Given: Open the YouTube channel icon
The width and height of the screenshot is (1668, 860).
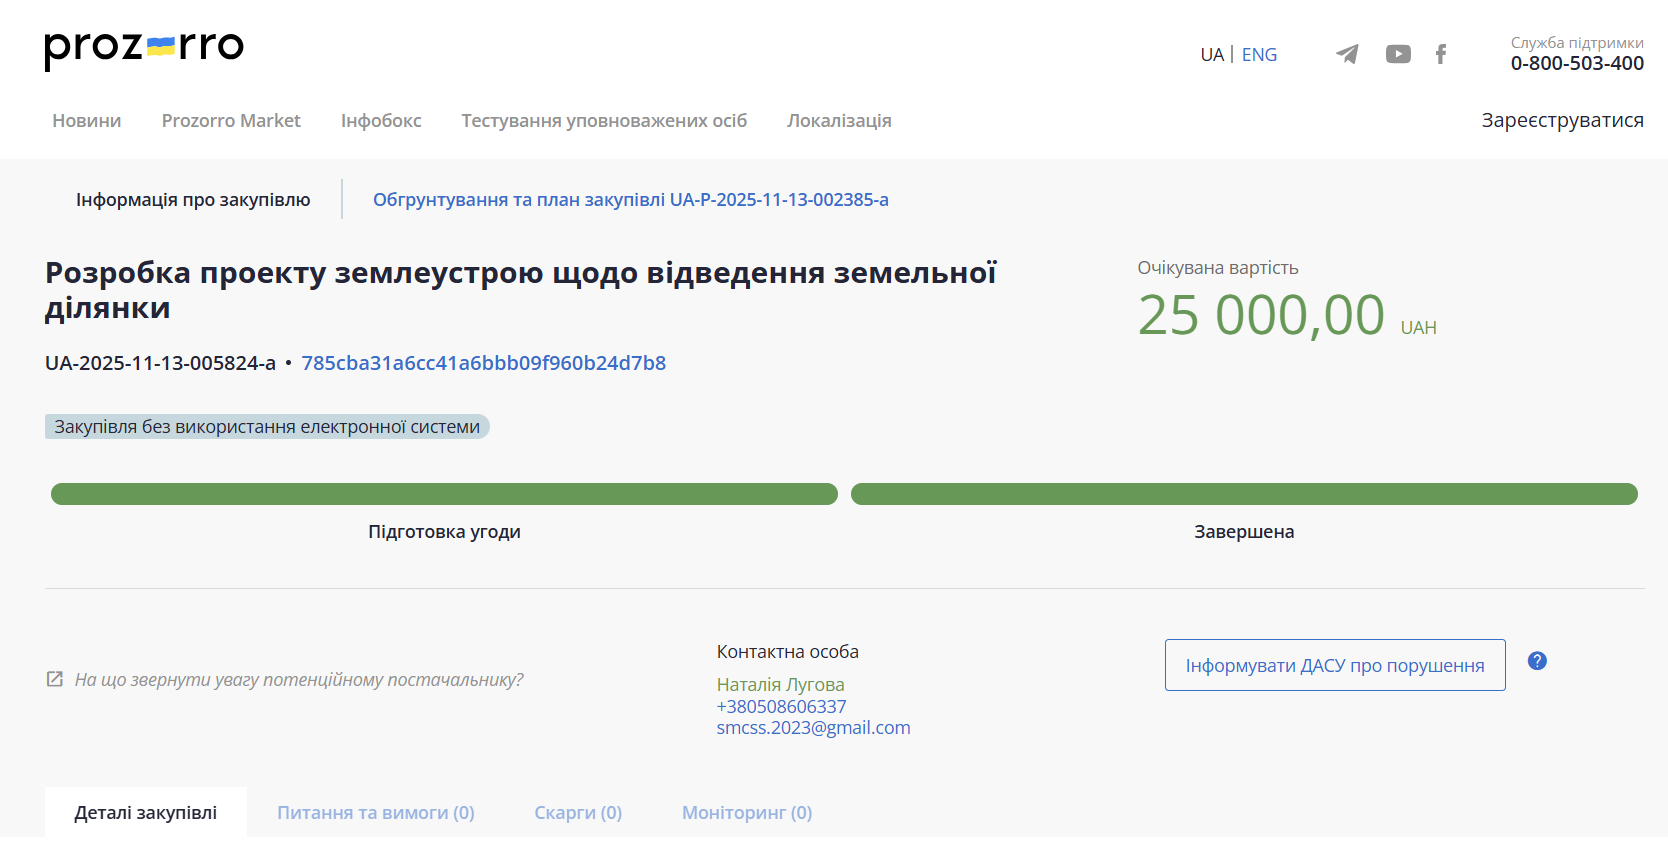Looking at the screenshot, I should [x=1398, y=54].
